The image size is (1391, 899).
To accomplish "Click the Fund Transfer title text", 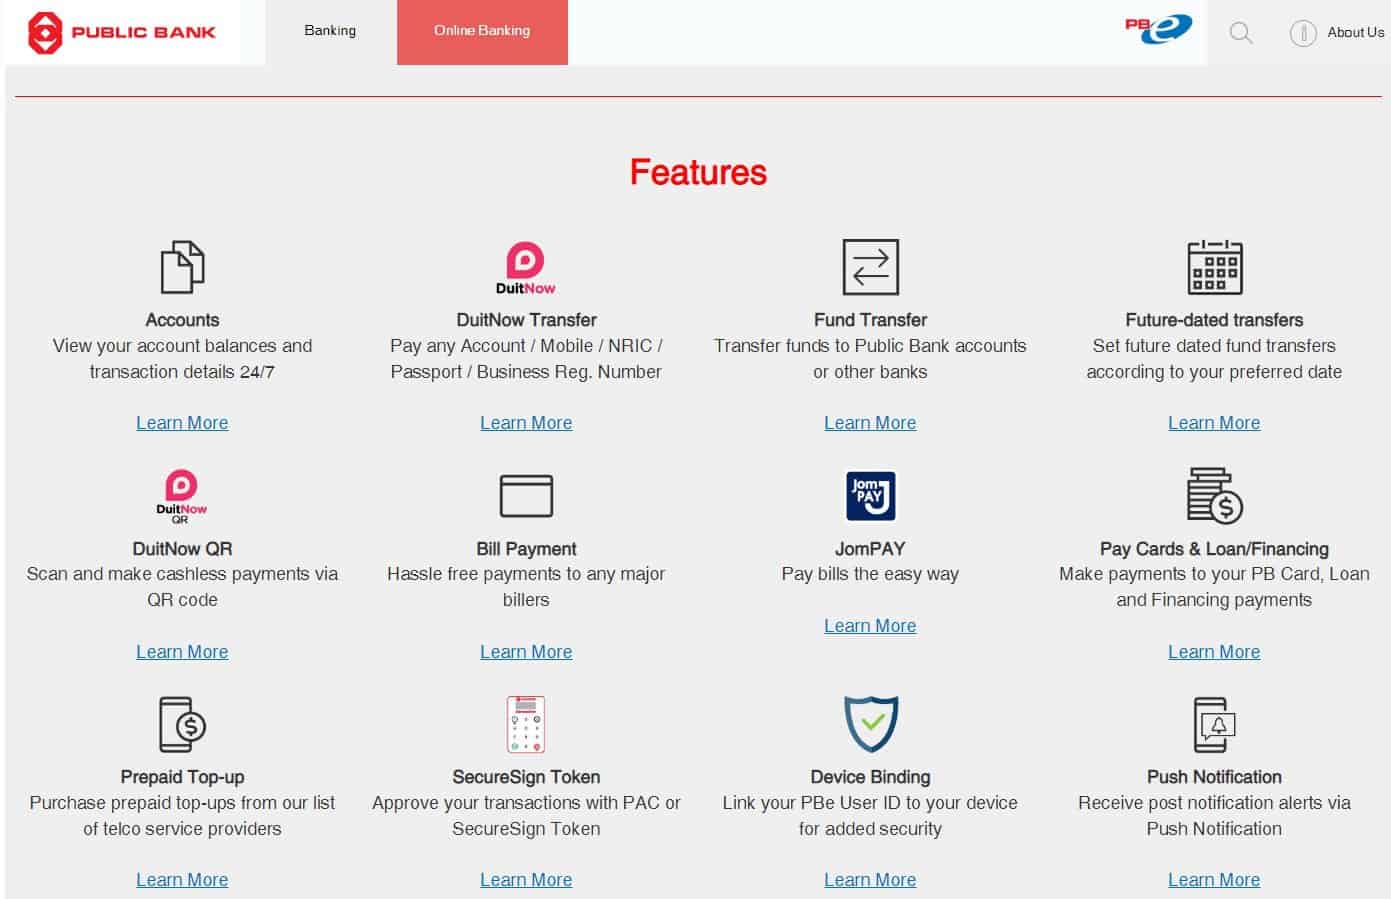I will [870, 320].
